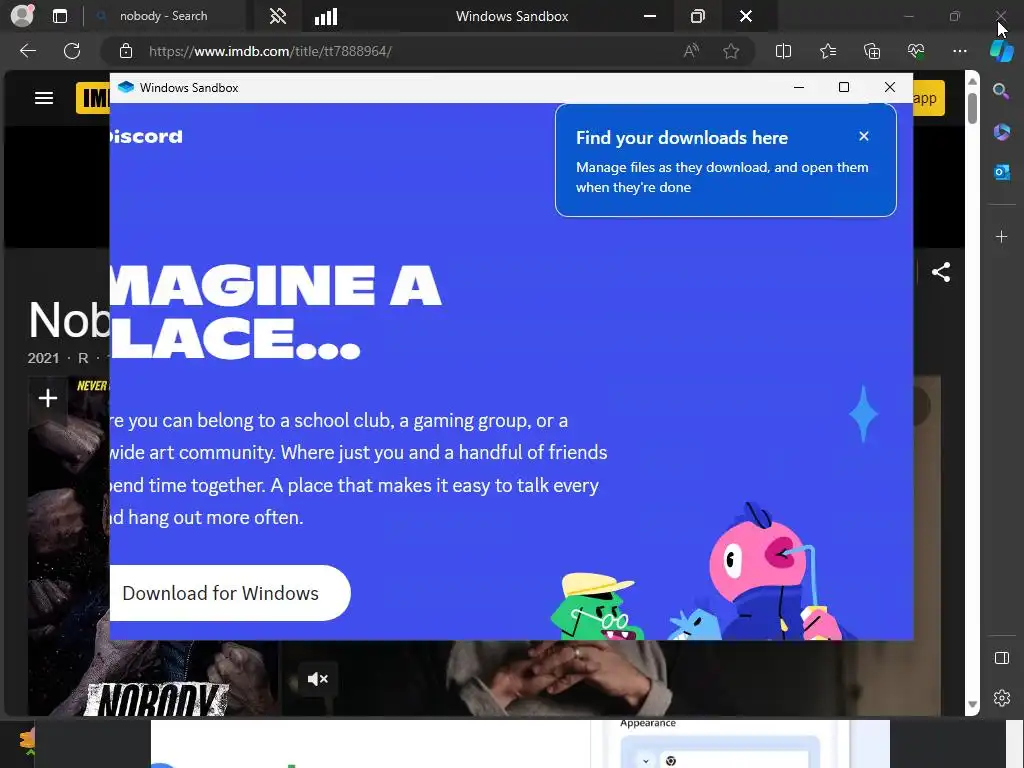Image resolution: width=1024 pixels, height=768 pixels.
Task: Open the Favorites list icon
Action: 828,51
